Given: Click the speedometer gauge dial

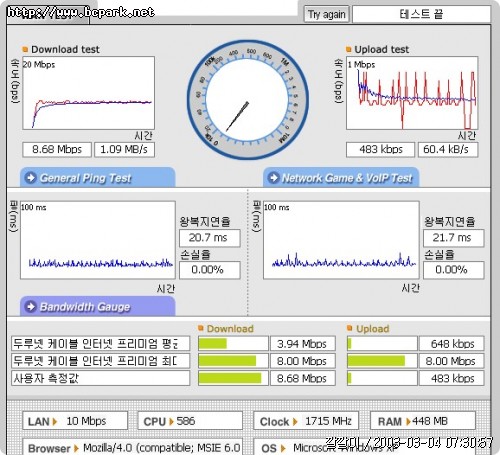Looking at the screenshot, I should coord(248,100).
